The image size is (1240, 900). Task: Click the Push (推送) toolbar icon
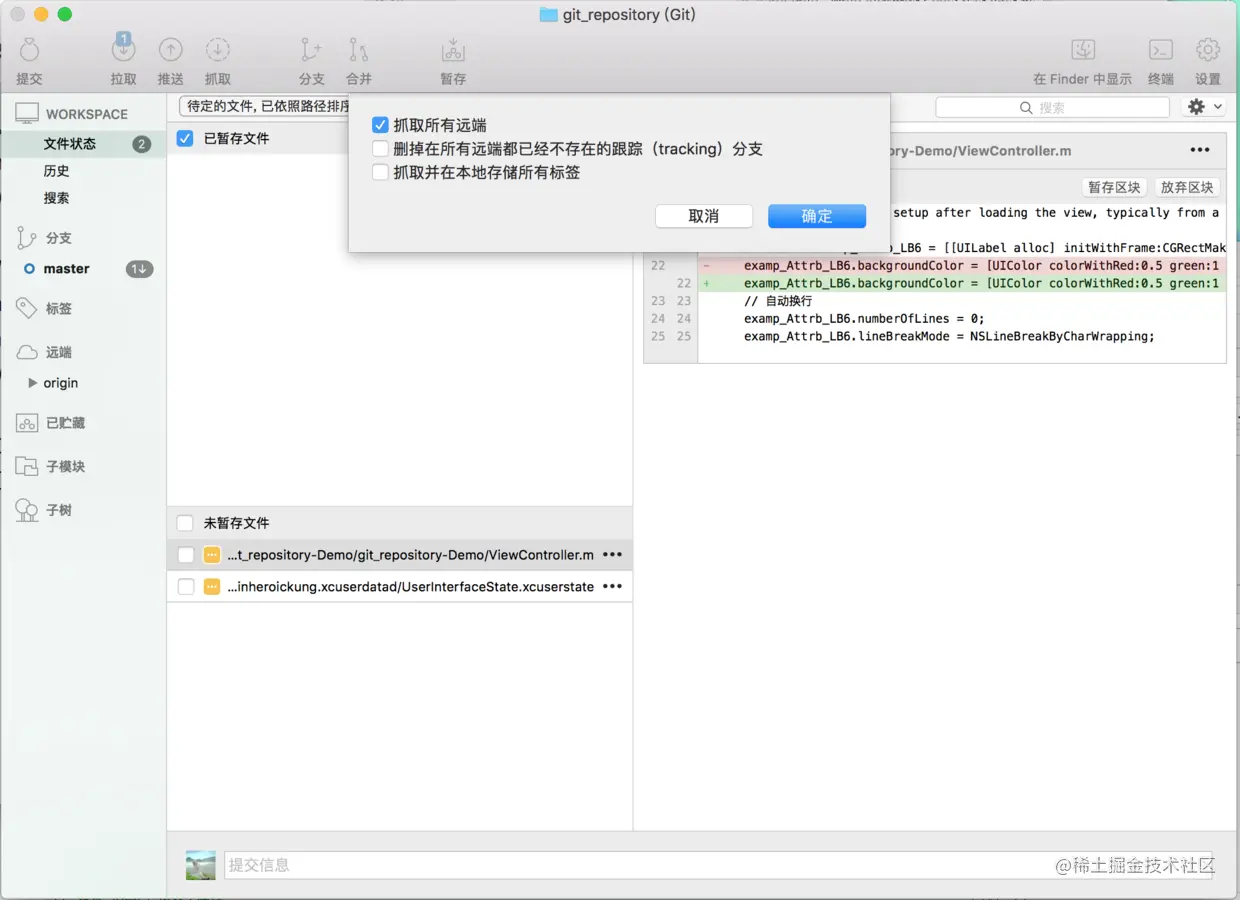[171, 50]
